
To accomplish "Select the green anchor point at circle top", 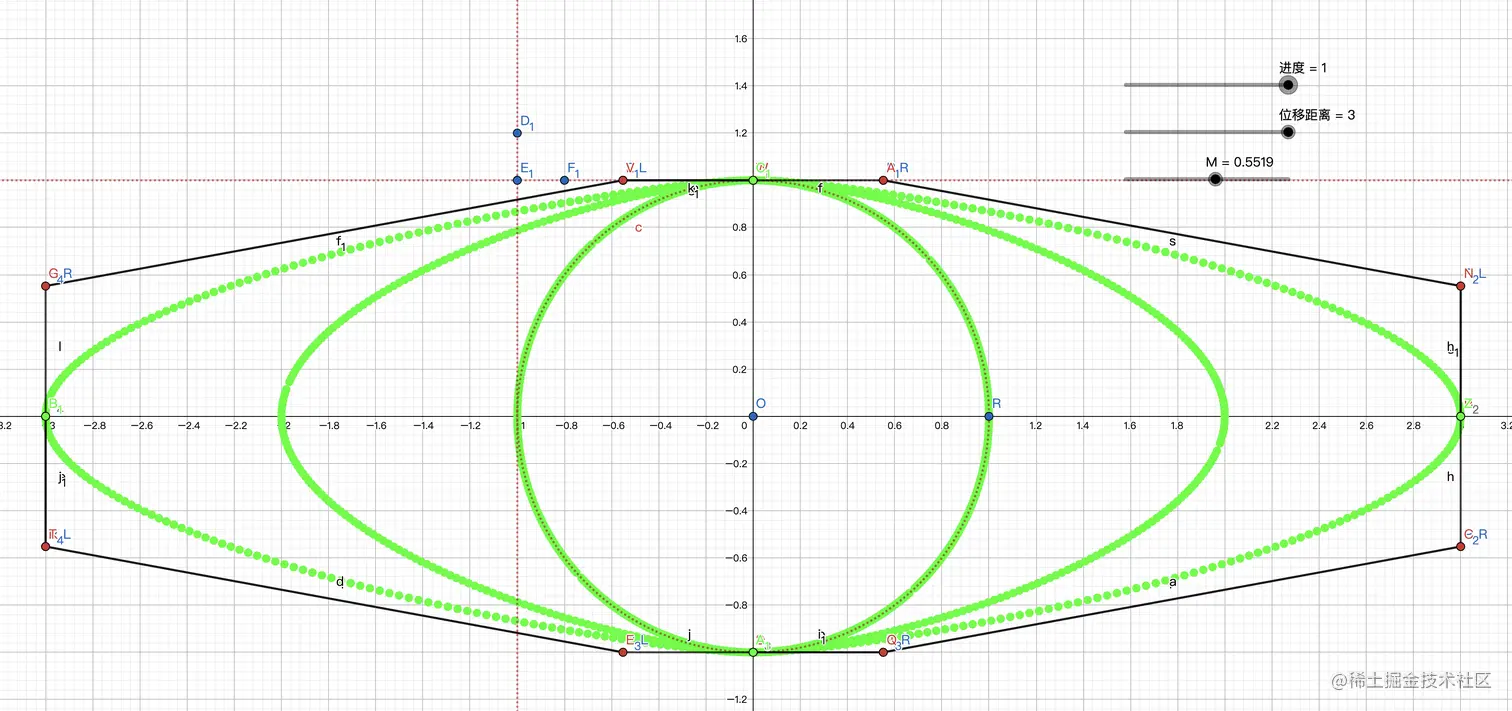I will 753,180.
